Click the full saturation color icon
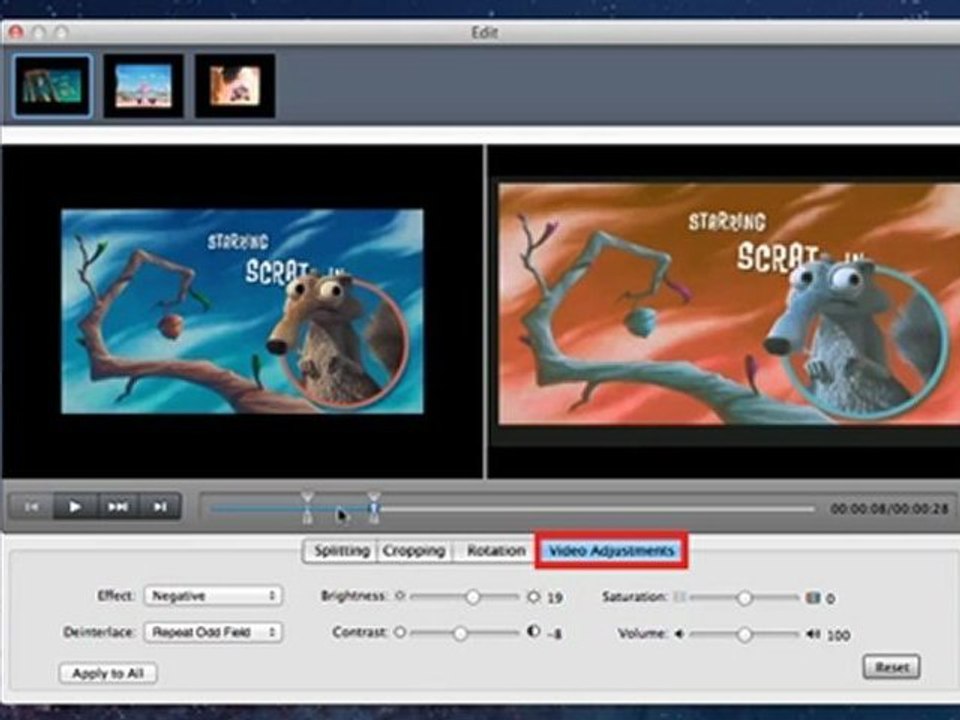 [812, 597]
